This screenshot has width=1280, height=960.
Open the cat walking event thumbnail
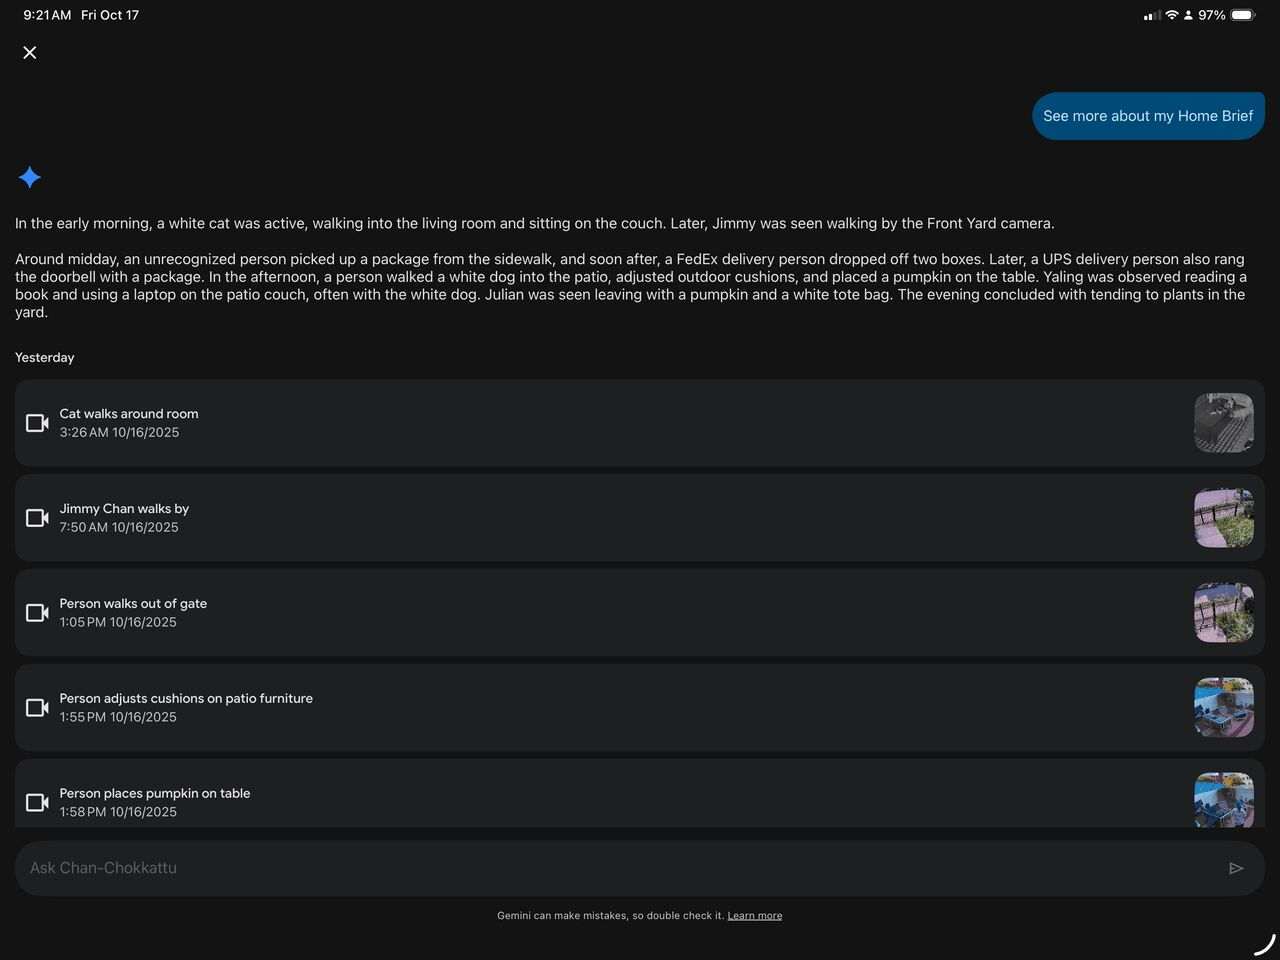(x=1223, y=423)
